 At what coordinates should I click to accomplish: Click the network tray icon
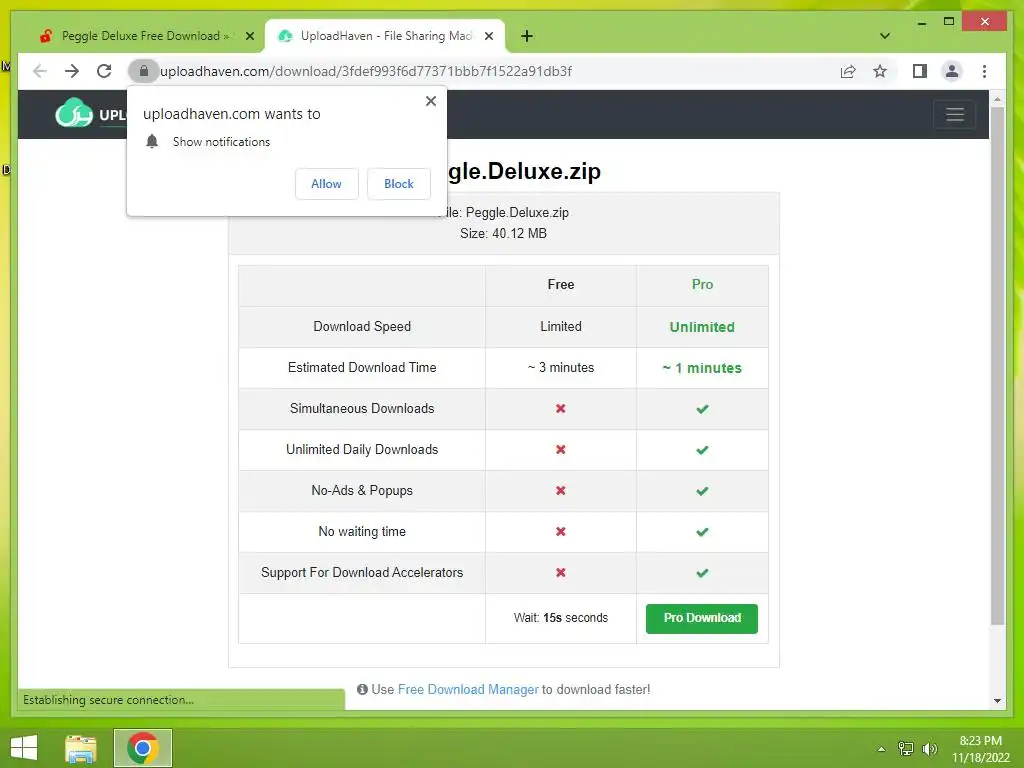point(905,749)
